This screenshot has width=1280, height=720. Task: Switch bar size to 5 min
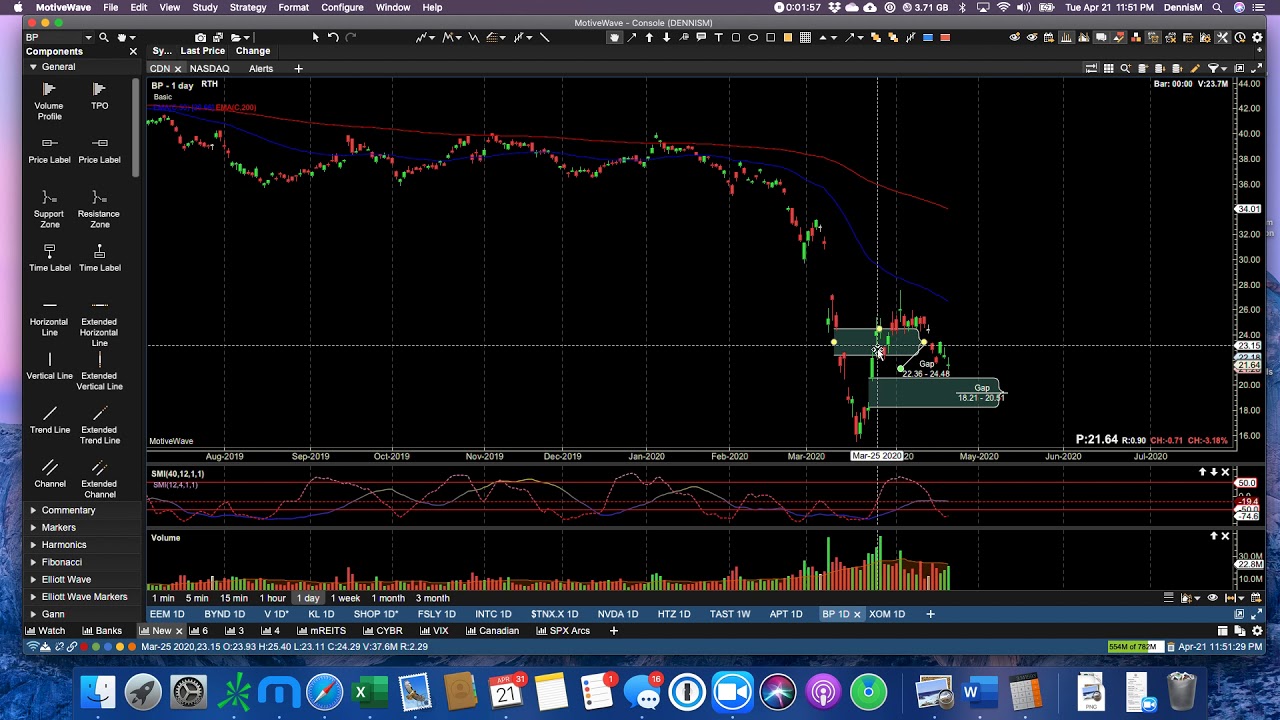(197, 598)
